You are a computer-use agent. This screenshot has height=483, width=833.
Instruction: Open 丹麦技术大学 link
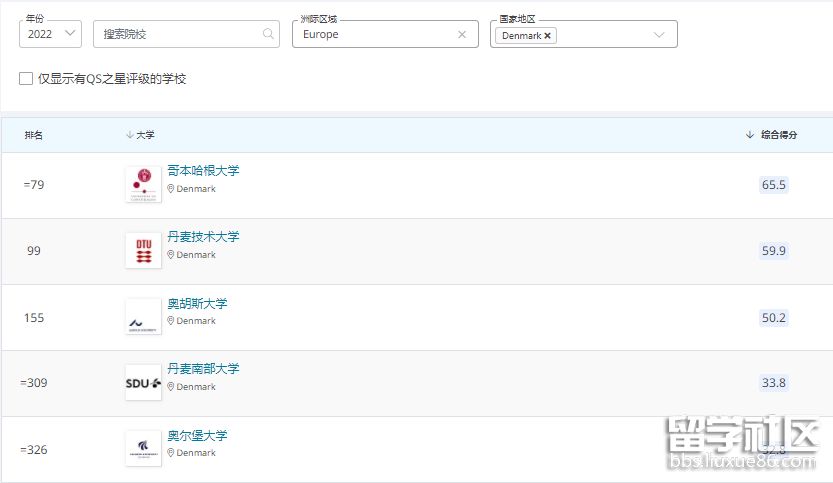203,236
